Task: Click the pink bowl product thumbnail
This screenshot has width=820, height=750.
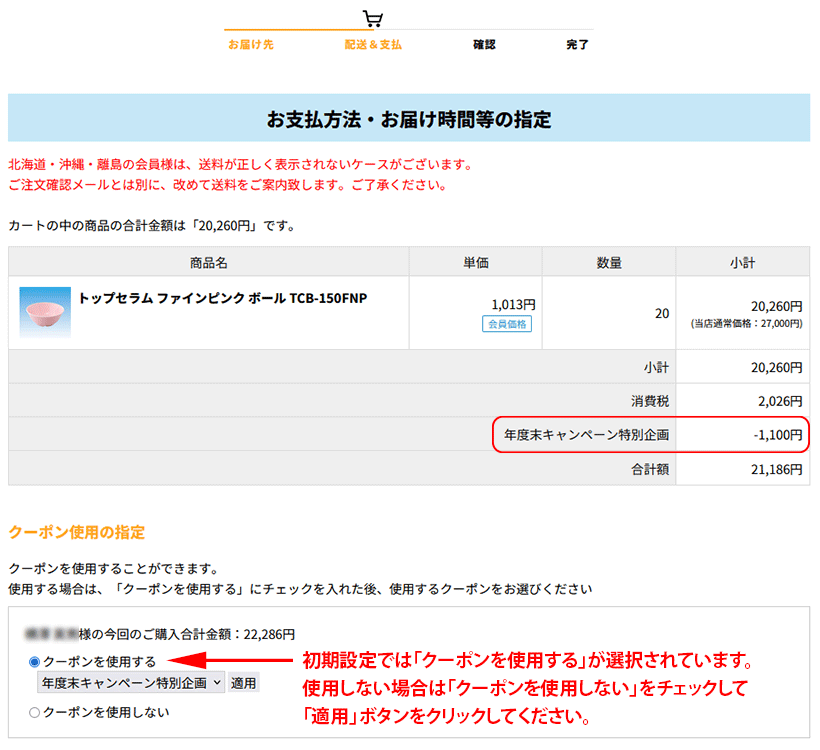Action: 45,311
